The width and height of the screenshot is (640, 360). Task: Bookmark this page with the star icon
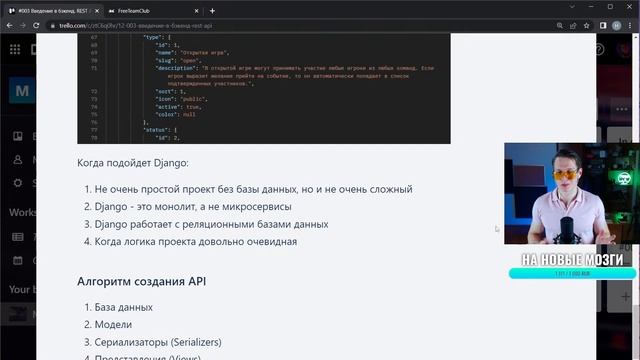coord(587,25)
